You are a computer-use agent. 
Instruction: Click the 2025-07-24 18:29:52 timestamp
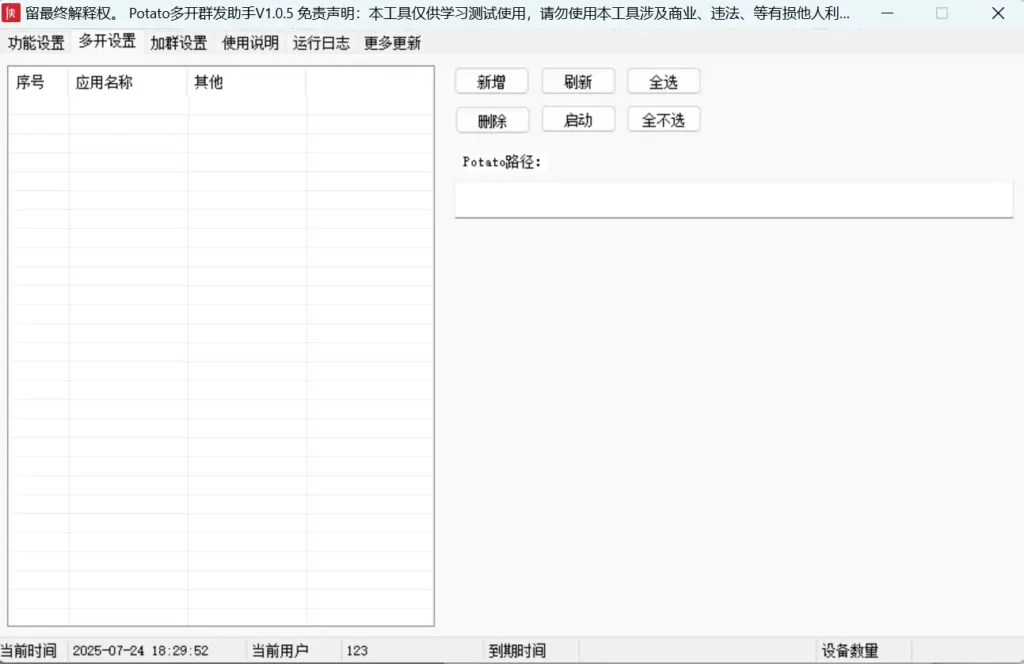click(x=140, y=650)
